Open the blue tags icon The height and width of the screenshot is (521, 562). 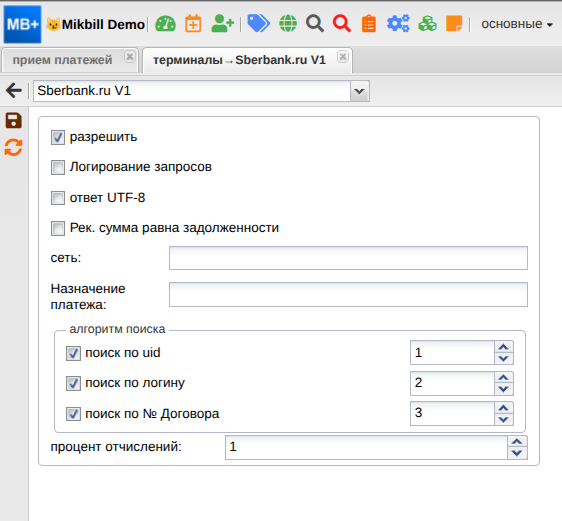258,24
